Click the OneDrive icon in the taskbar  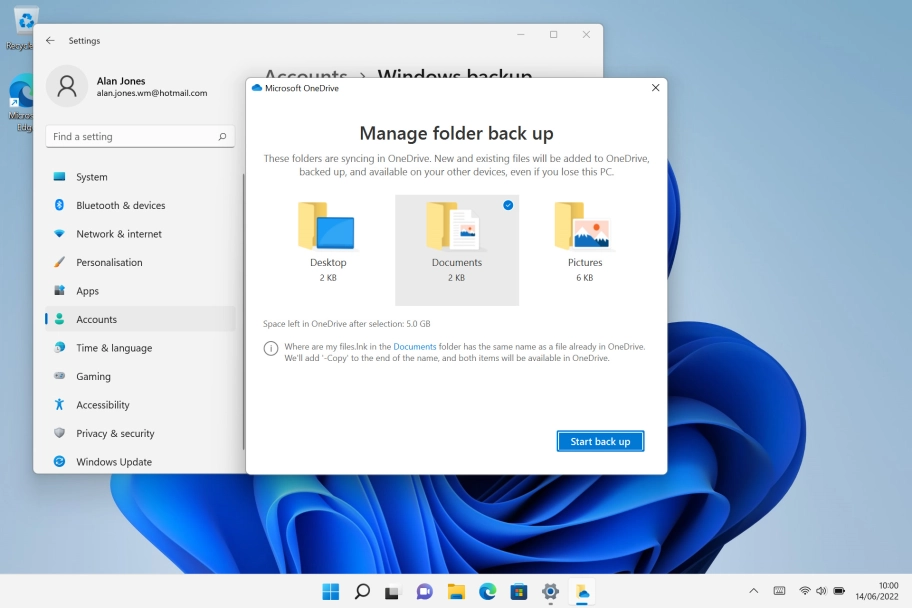click(581, 591)
